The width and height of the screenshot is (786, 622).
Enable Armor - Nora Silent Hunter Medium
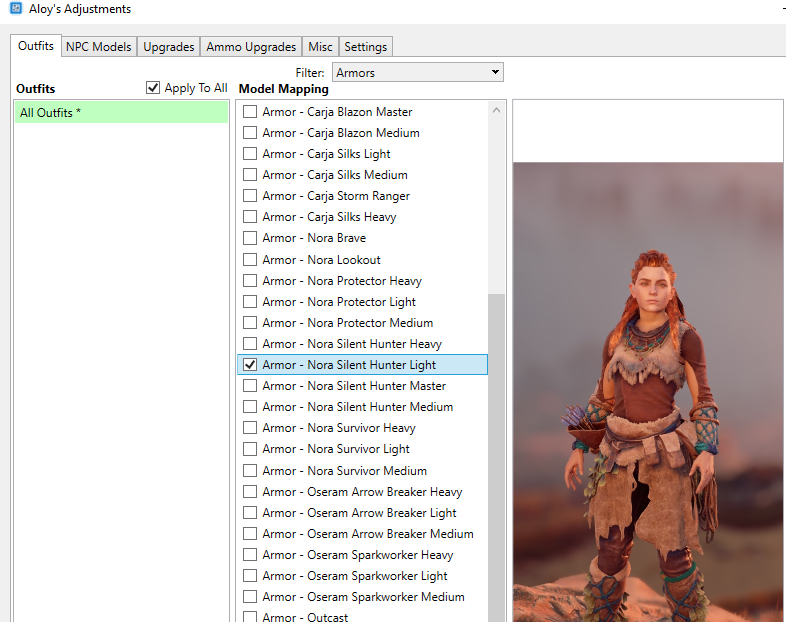click(x=250, y=406)
